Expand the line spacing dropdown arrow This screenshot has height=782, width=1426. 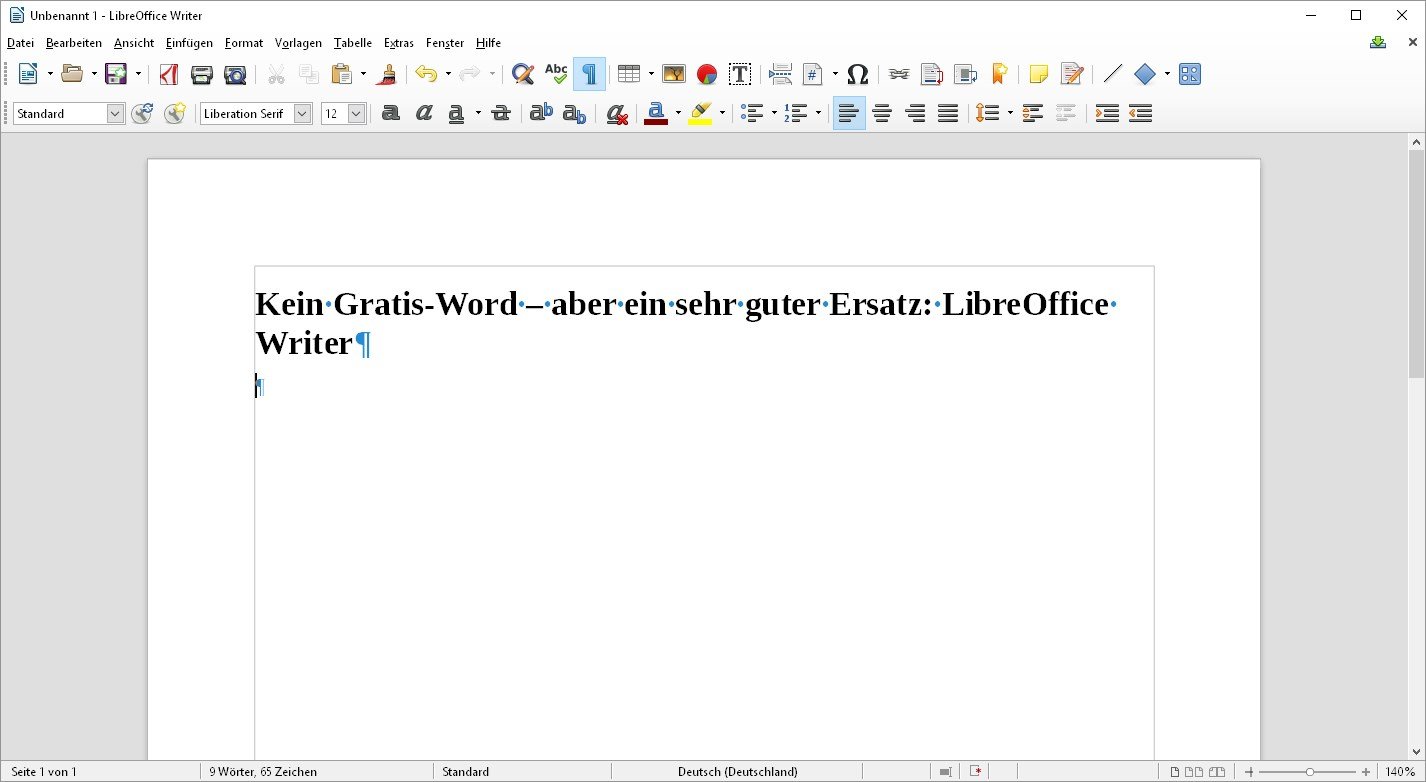pos(1010,114)
